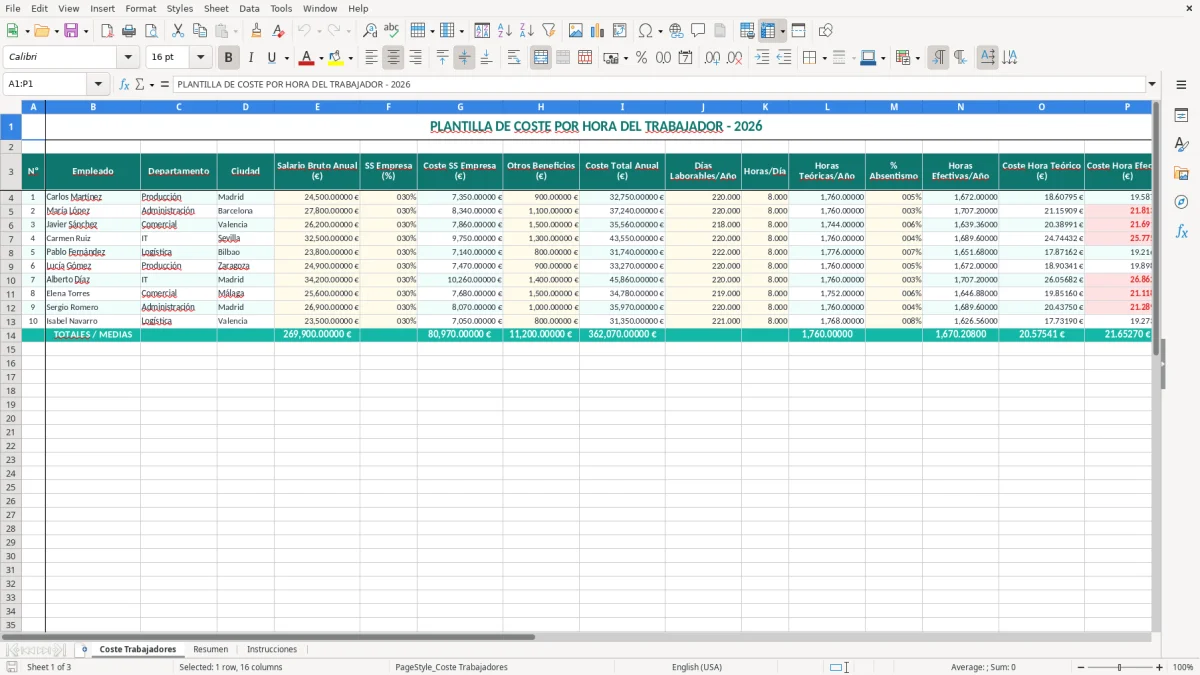This screenshot has height=675, width=1200.
Task: Click English (USA) language status
Action: [x=696, y=667]
